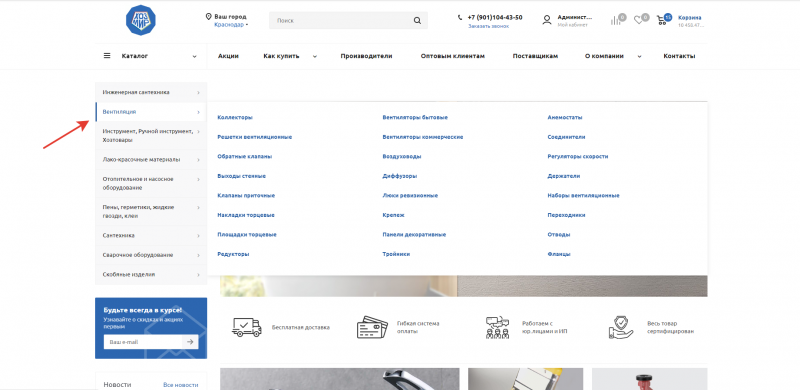800x390 pixels.
Task: Expand the Как купить dropdown arrow
Action: pyautogui.click(x=315, y=57)
